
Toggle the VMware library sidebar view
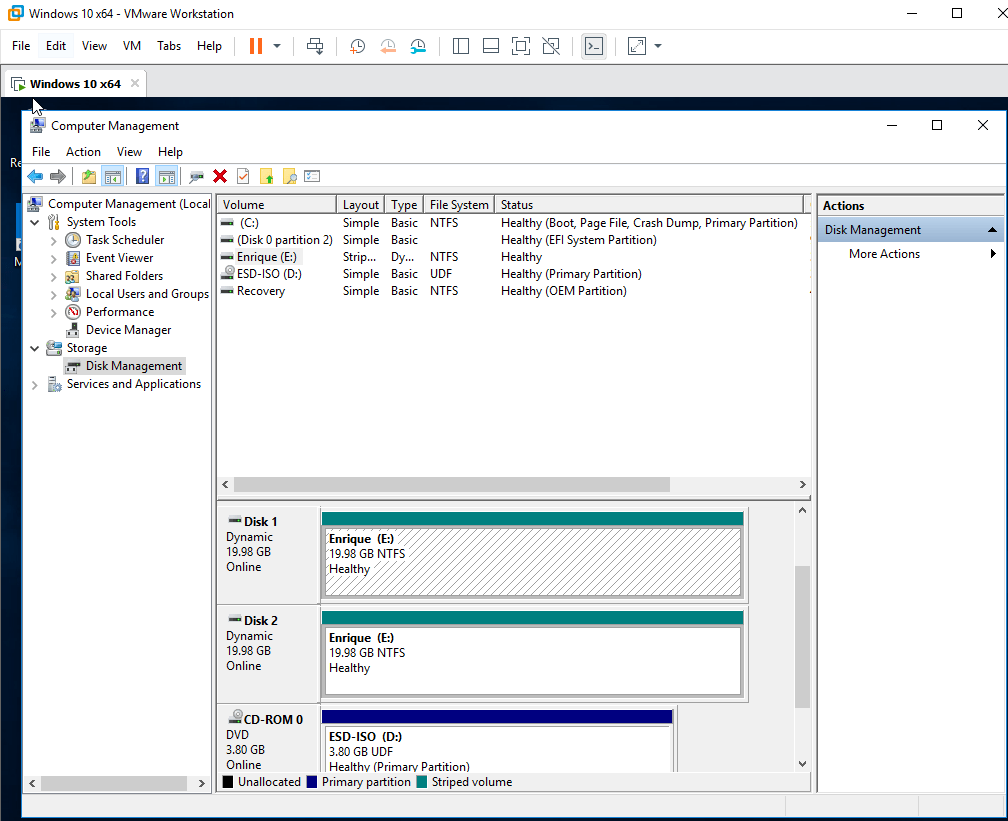point(460,46)
